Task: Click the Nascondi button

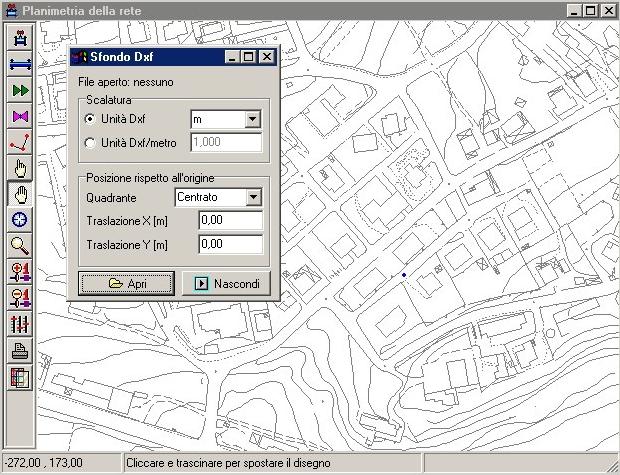Action: [x=230, y=284]
